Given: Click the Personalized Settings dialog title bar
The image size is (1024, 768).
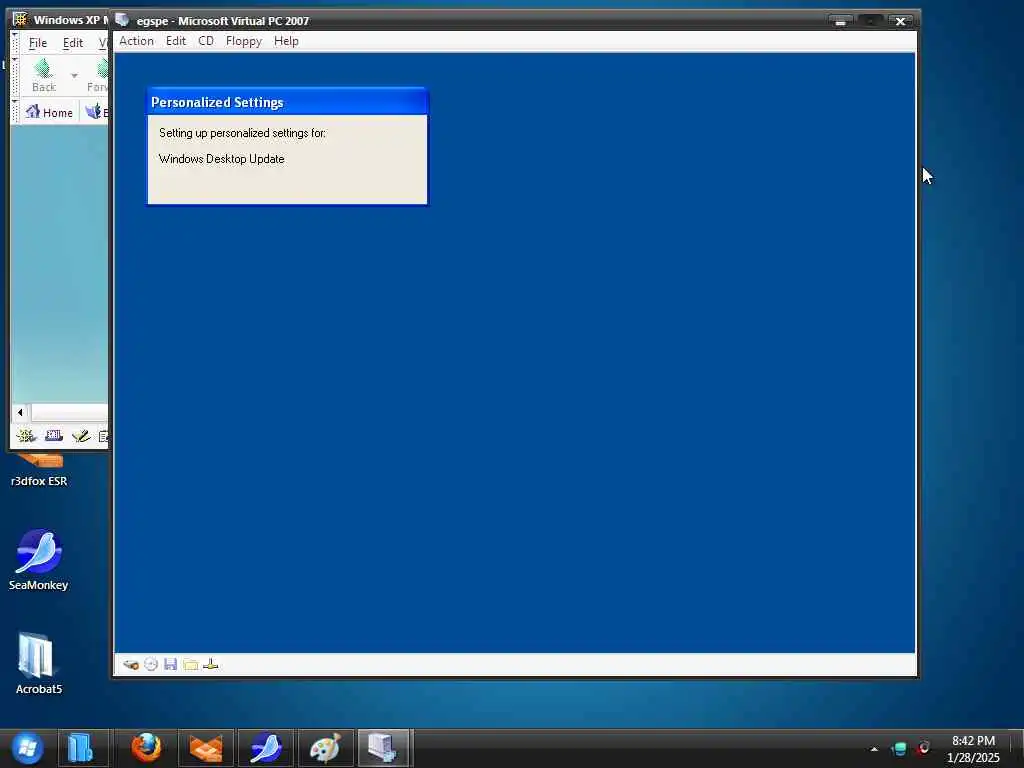Looking at the screenshot, I should click(287, 102).
